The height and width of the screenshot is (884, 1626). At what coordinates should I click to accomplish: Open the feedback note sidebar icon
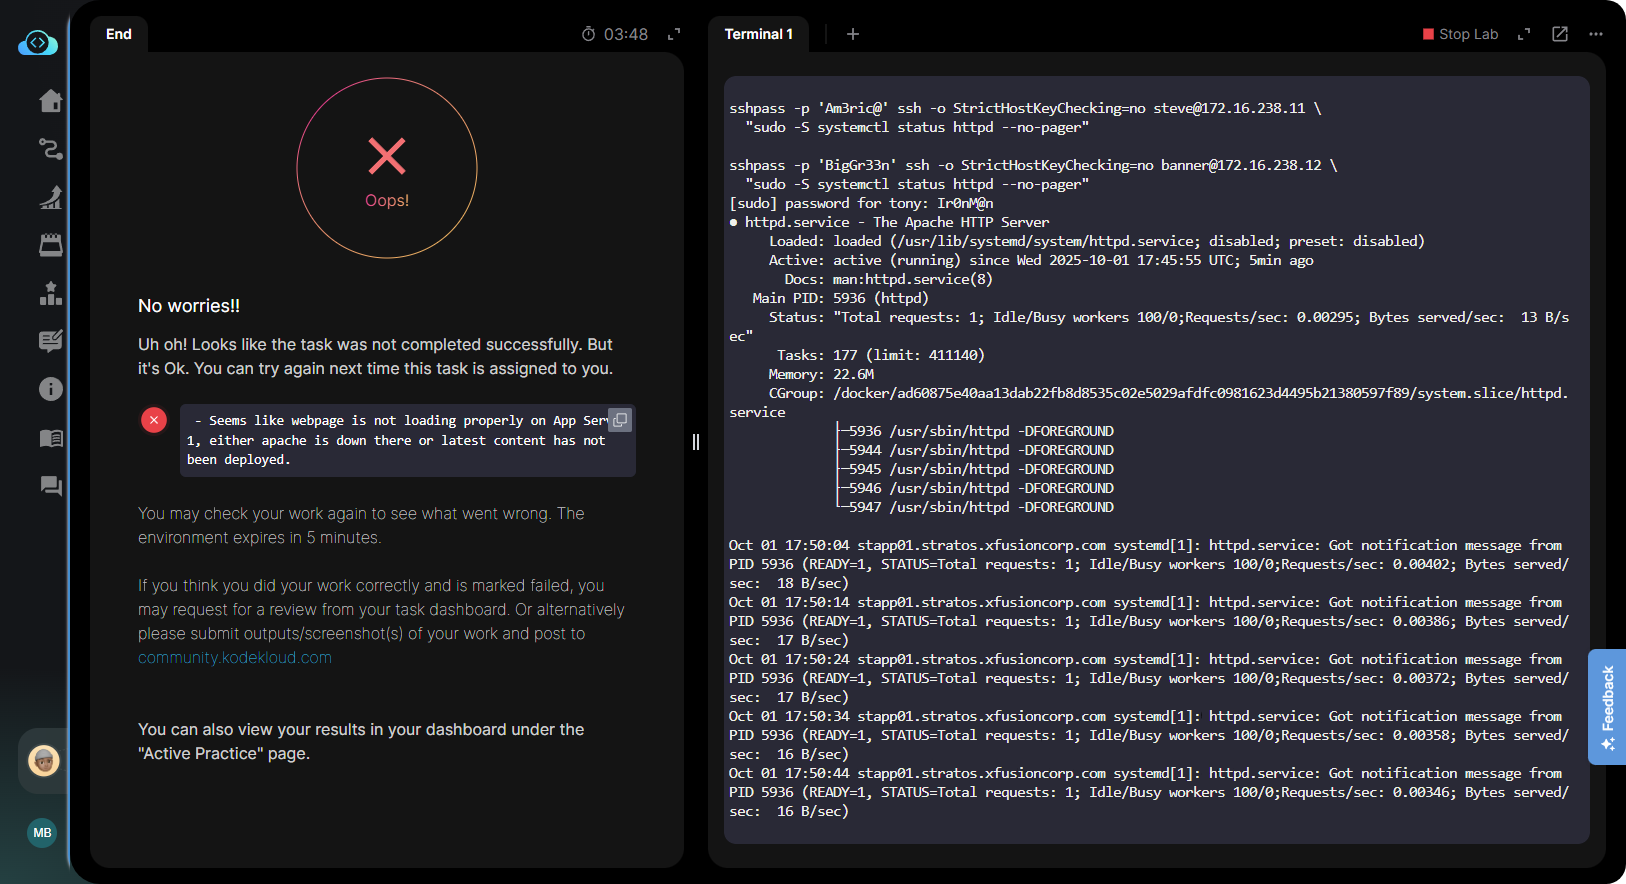pos(50,341)
